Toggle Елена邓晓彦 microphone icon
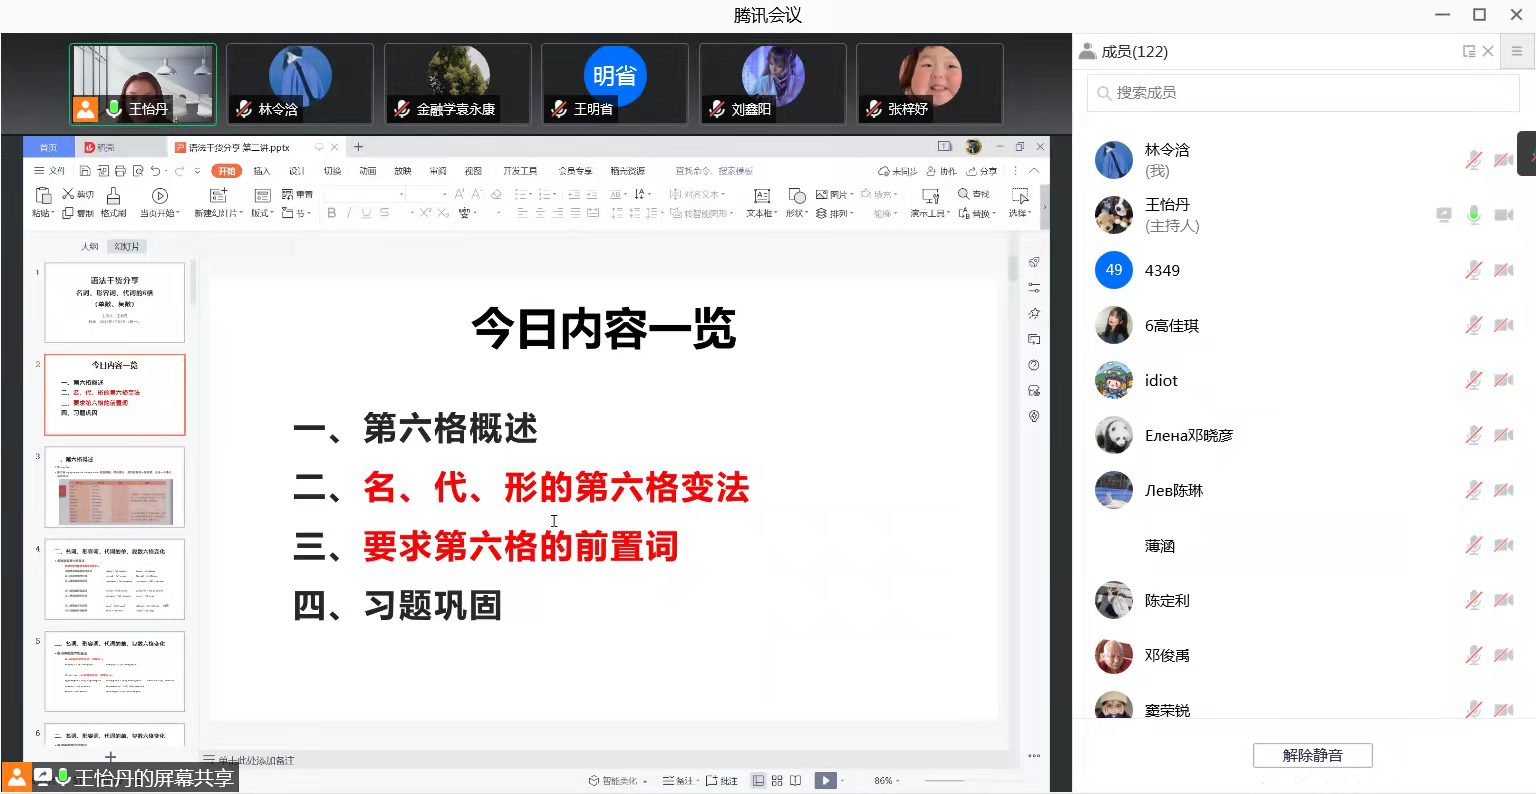The image size is (1536, 794). [1473, 435]
